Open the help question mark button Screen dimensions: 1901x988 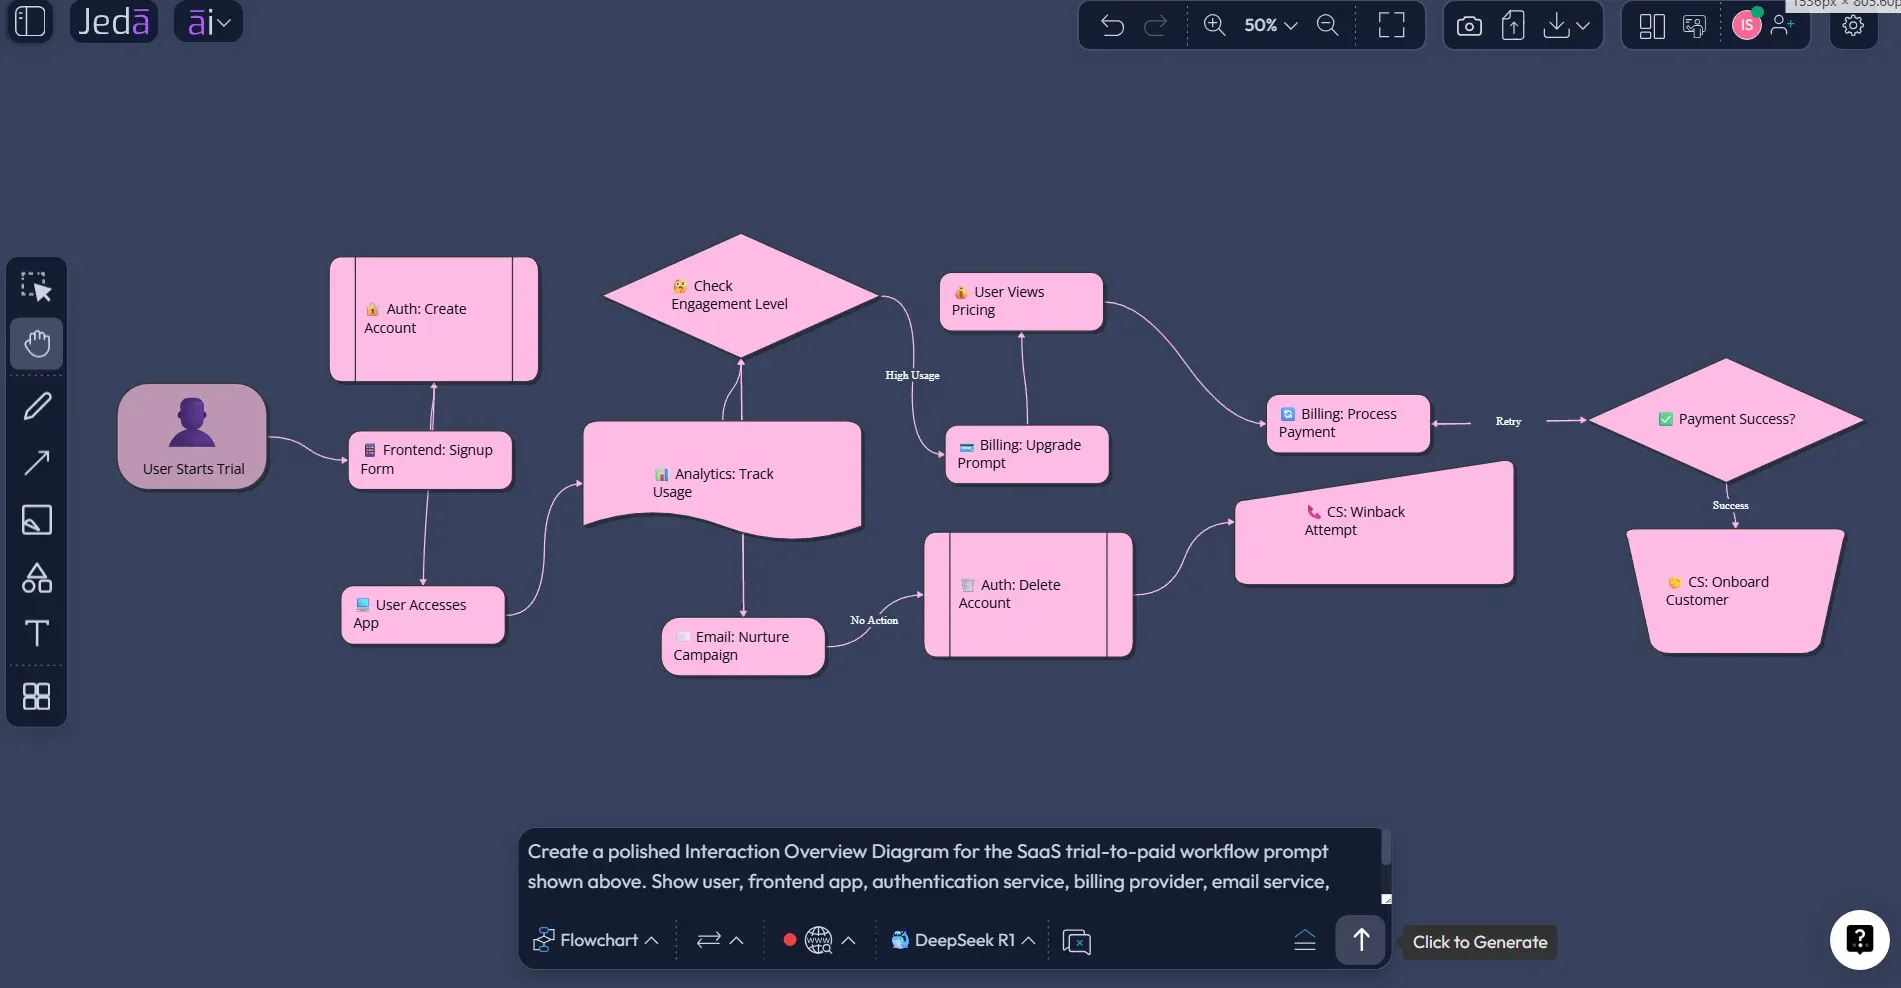pos(1859,939)
